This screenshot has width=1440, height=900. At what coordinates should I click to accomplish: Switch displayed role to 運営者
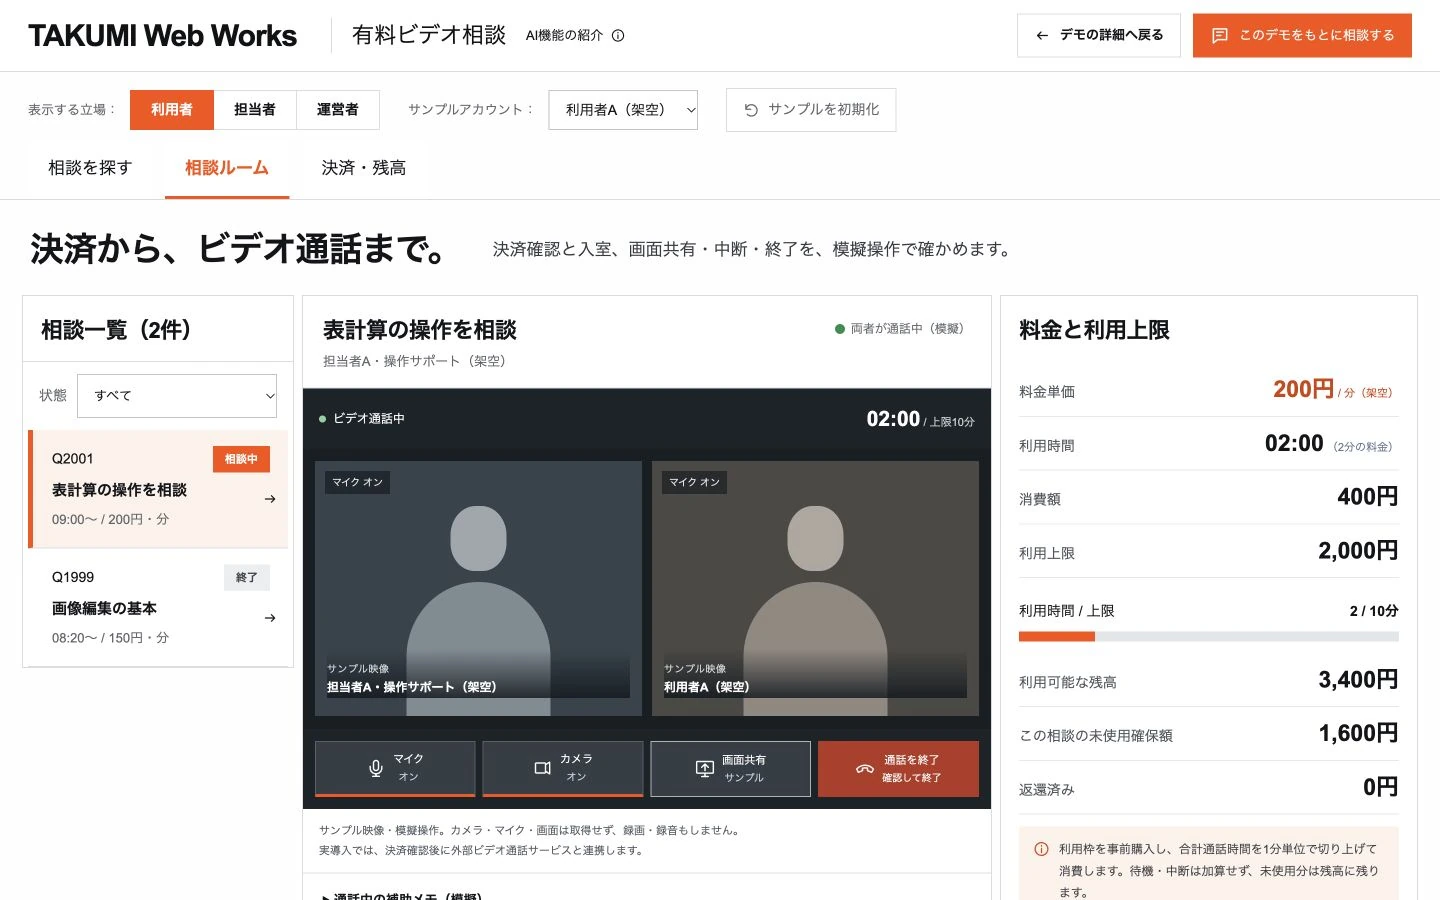pos(338,110)
